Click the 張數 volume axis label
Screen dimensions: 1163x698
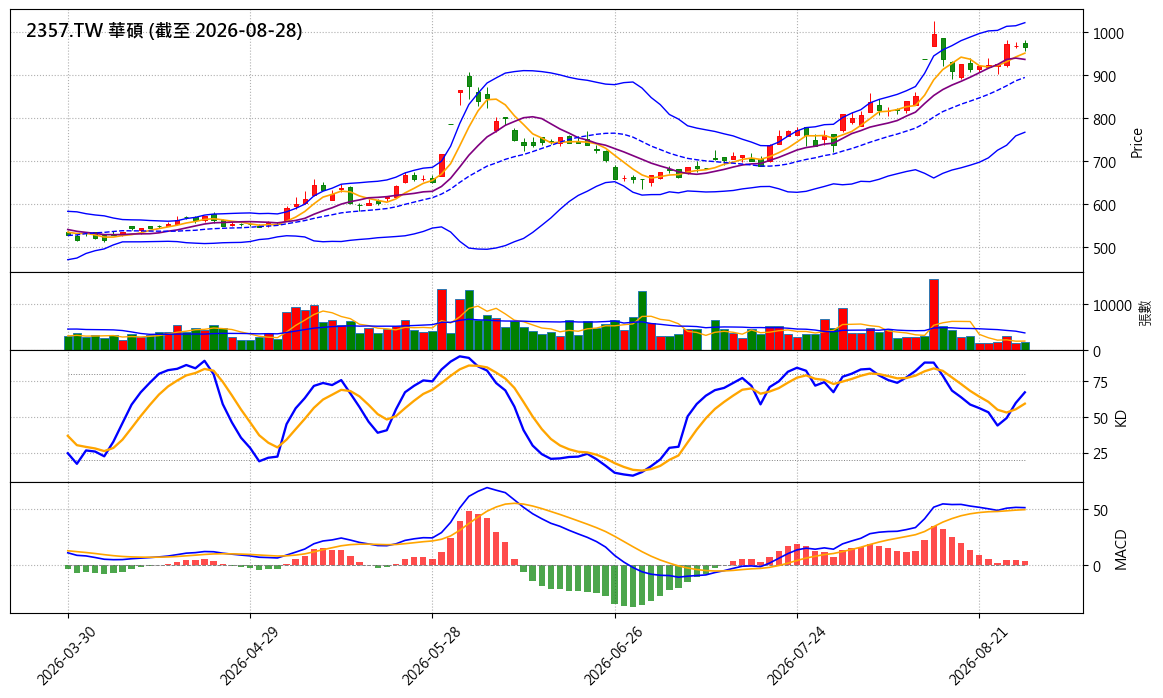[x=1145, y=312]
